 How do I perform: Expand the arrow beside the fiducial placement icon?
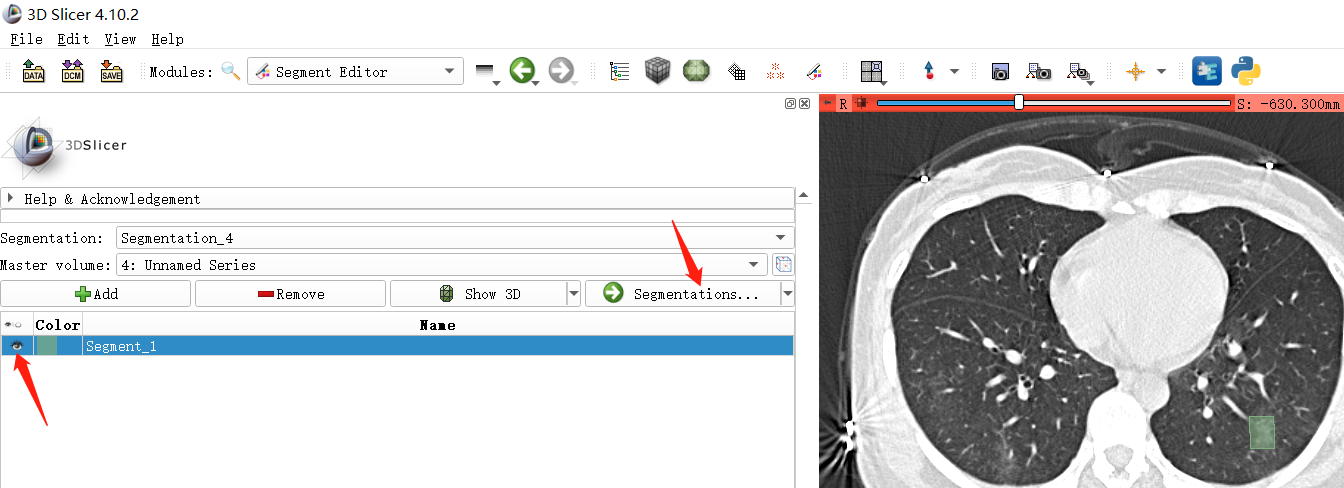coord(954,72)
